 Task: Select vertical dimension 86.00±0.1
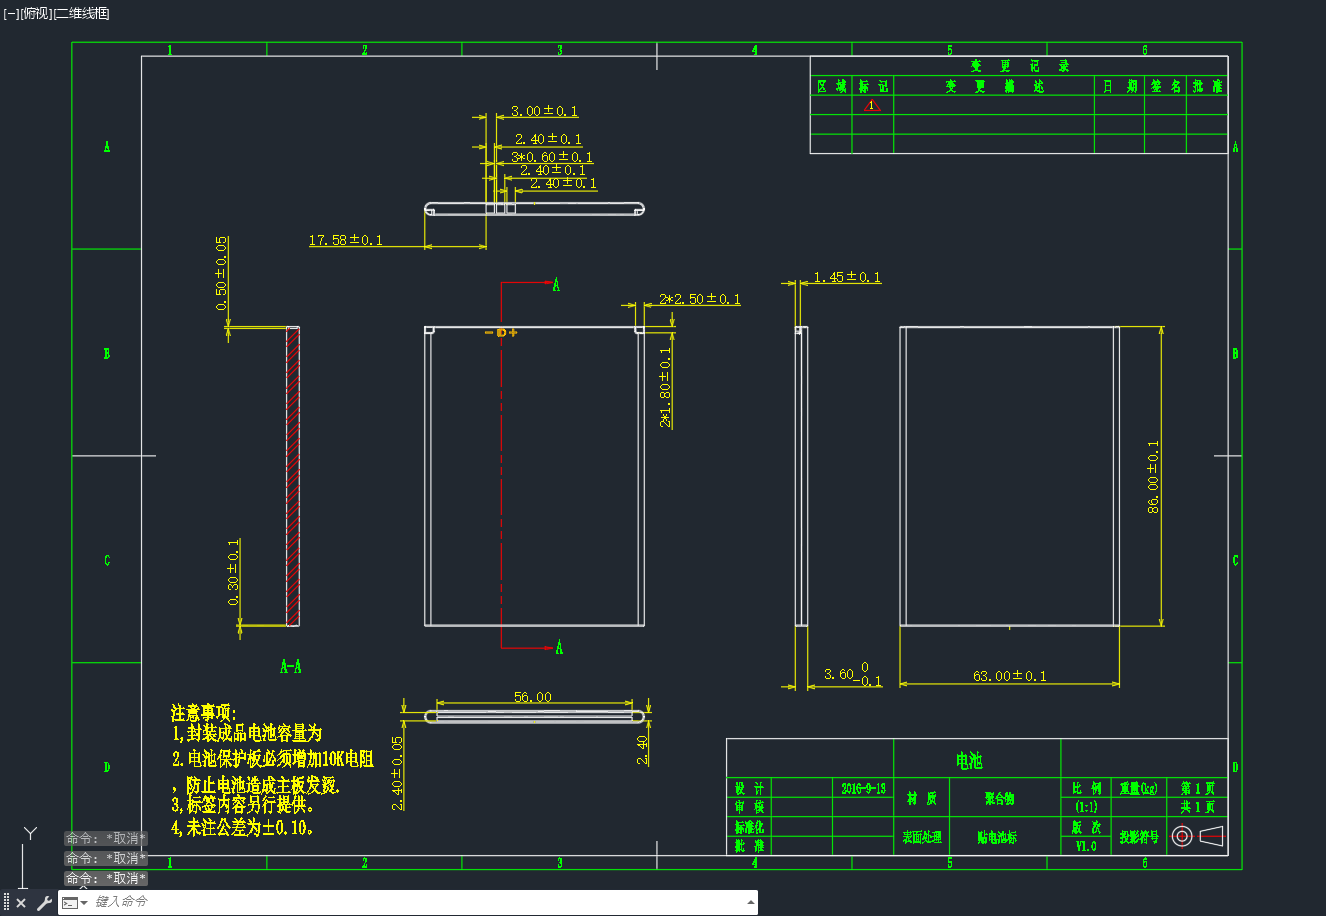[x=1153, y=477]
